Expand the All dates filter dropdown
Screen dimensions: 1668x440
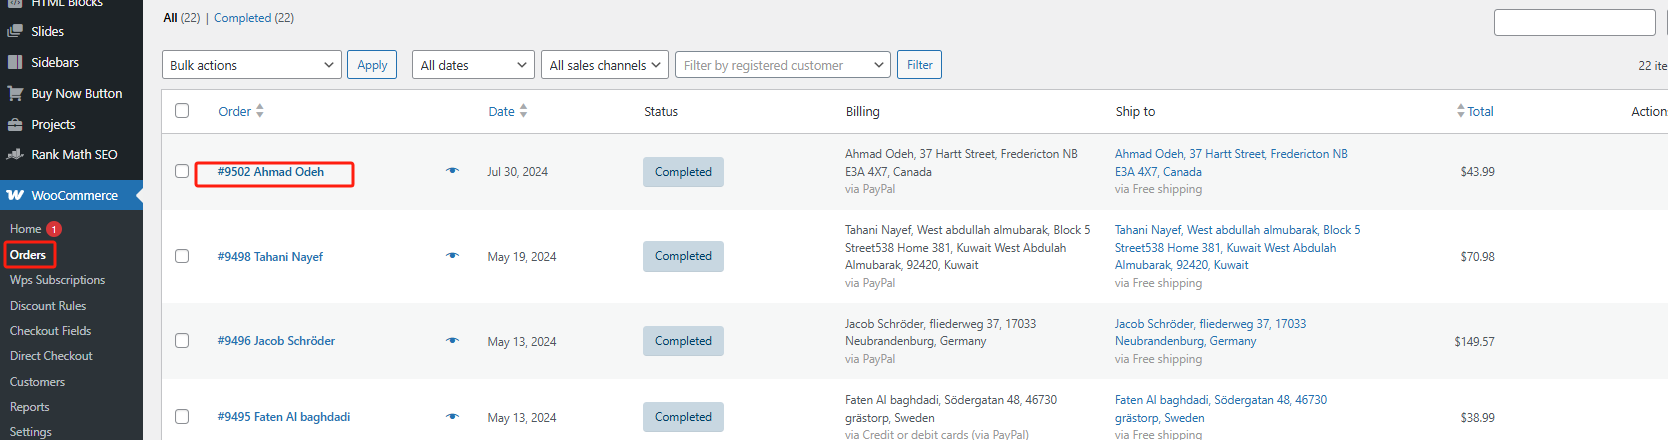coord(473,65)
